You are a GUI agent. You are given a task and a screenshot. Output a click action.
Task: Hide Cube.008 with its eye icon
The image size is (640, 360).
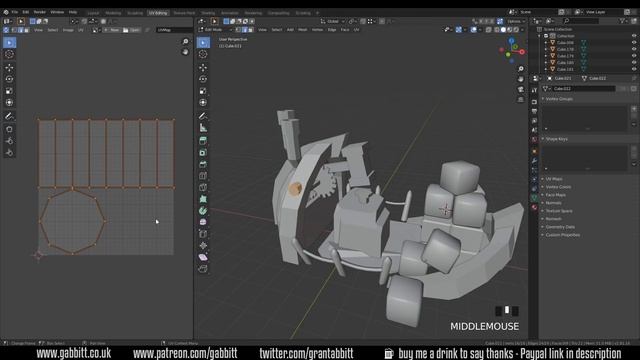(x=634, y=42)
